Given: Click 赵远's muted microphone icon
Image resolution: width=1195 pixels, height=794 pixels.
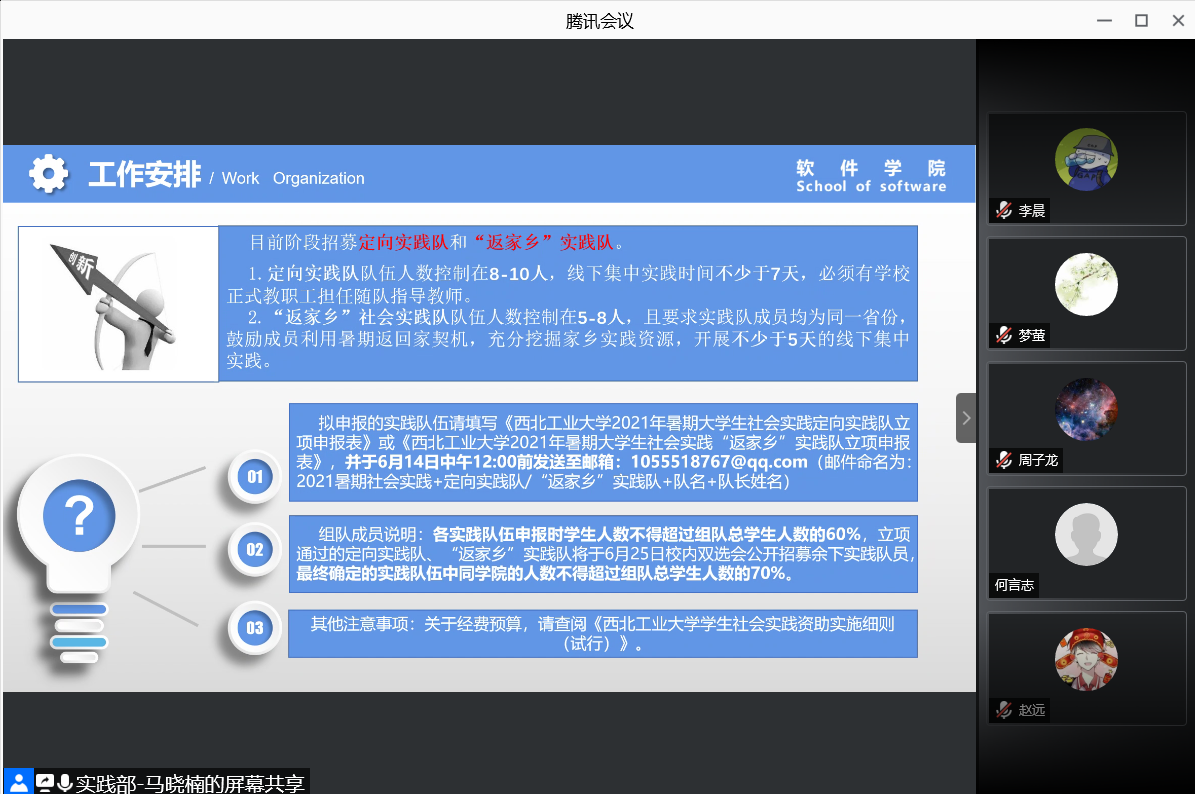Looking at the screenshot, I should point(1004,710).
